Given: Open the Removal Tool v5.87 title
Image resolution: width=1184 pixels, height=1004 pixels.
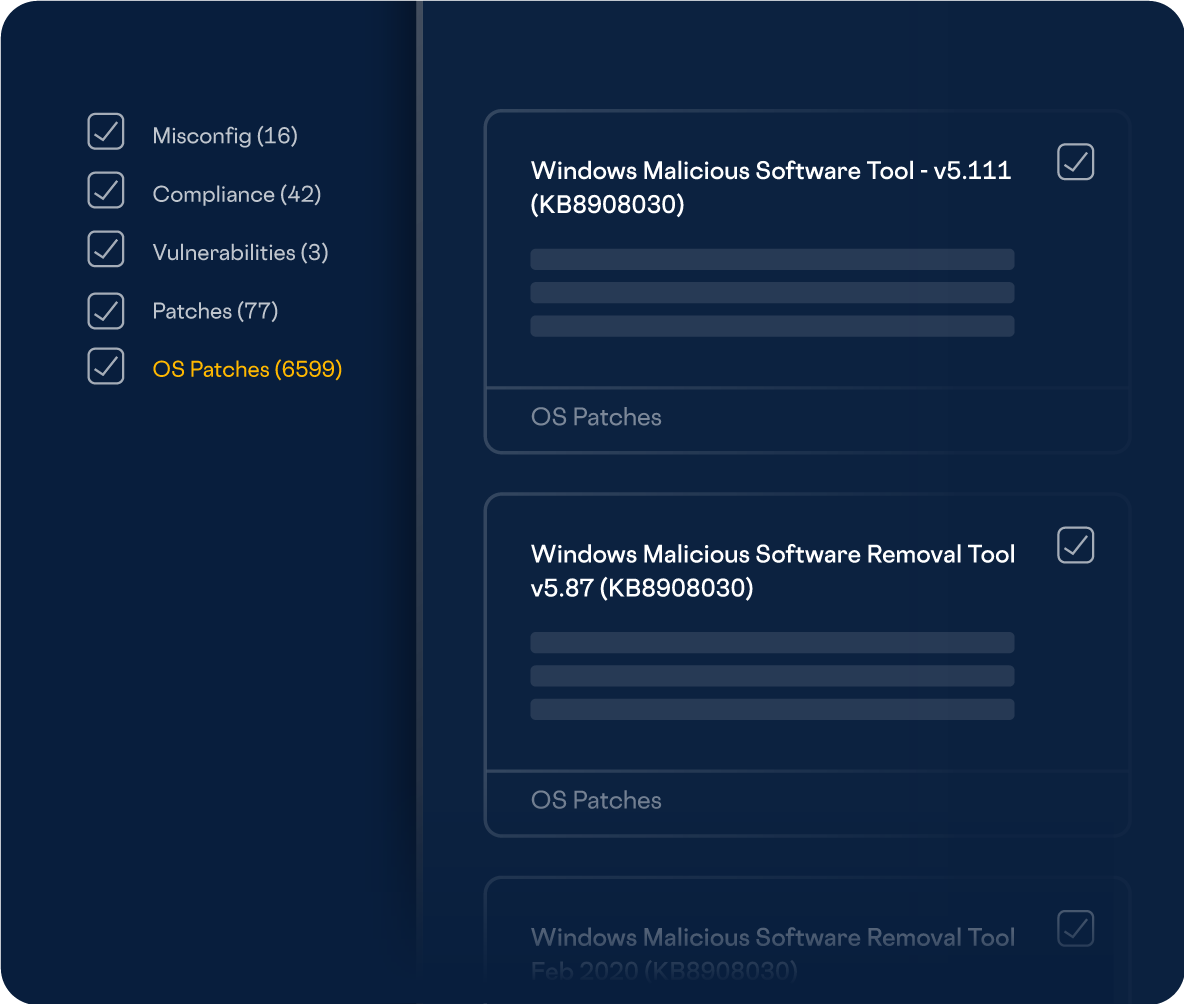Looking at the screenshot, I should tap(772, 570).
